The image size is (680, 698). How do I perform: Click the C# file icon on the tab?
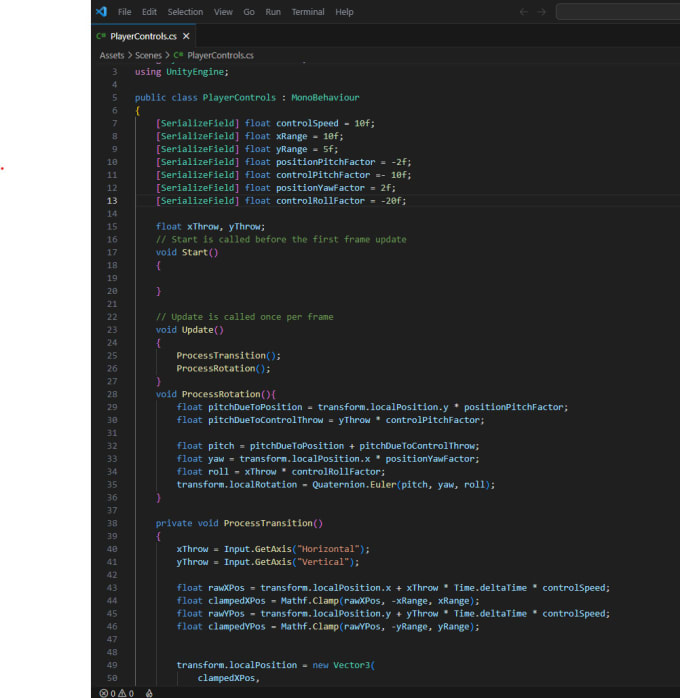click(x=101, y=36)
